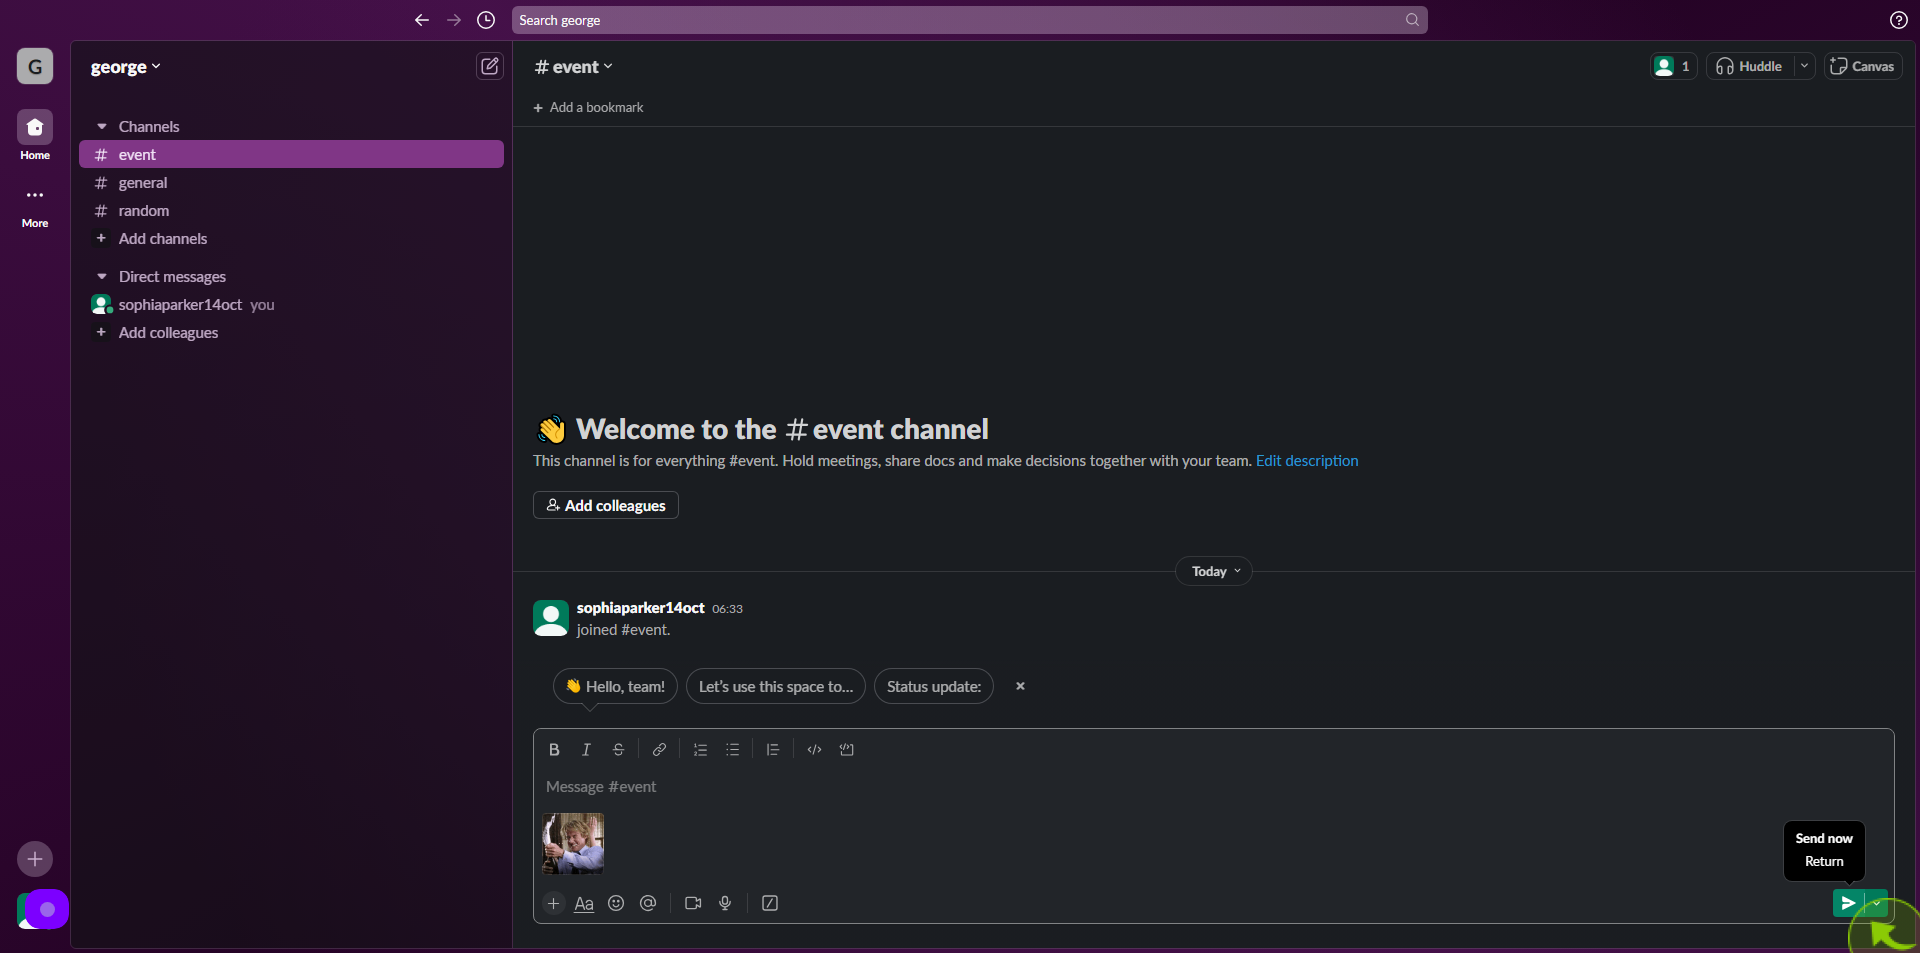Select the event channel in sidebar
Viewport: 1920px width, 953px height.
291,154
